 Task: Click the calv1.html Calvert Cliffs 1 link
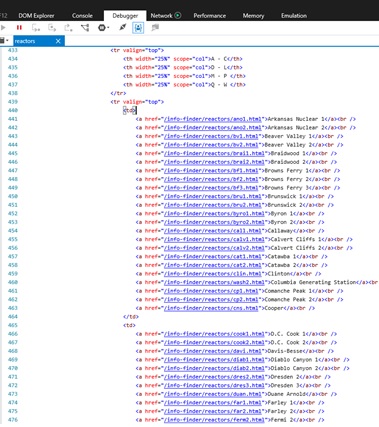(x=214, y=239)
